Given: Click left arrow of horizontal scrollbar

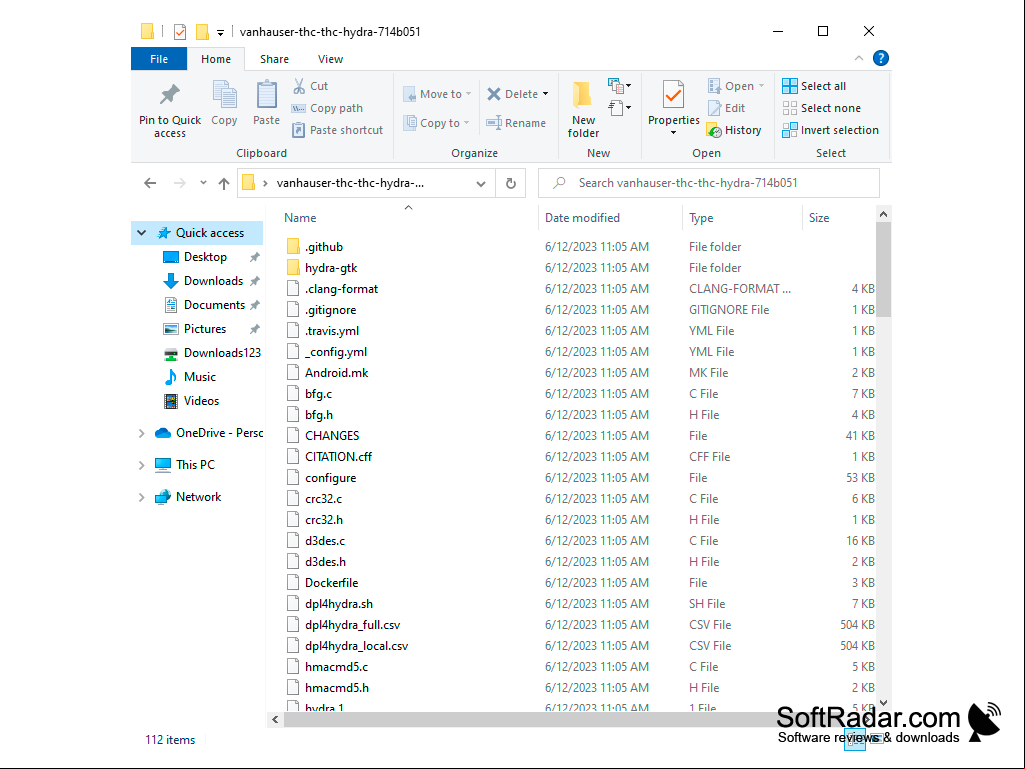Looking at the screenshot, I should pyautogui.click(x=275, y=719).
